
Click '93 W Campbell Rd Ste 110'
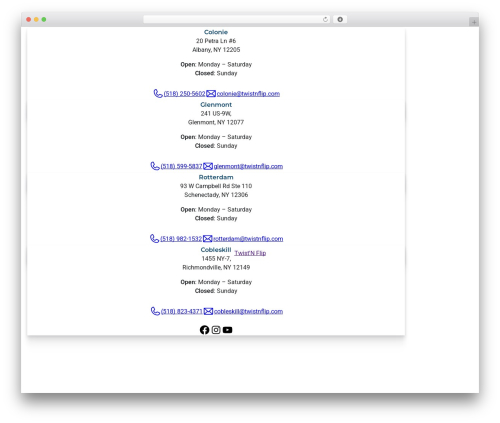216,186
